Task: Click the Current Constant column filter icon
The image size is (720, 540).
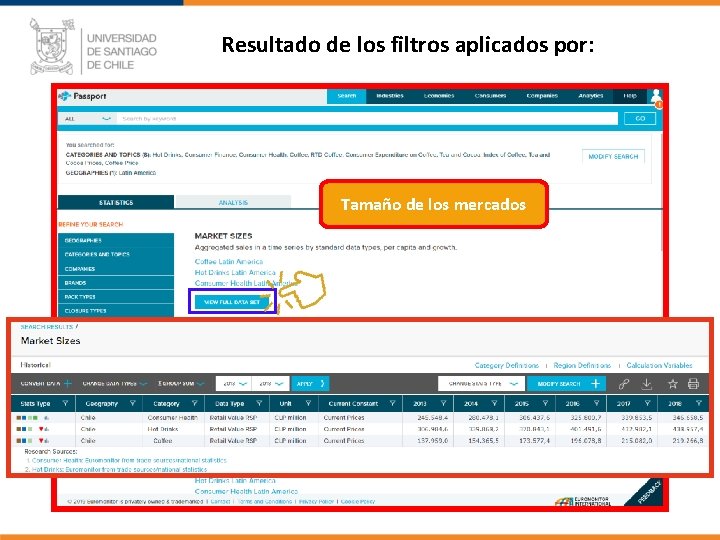Action: [393, 403]
